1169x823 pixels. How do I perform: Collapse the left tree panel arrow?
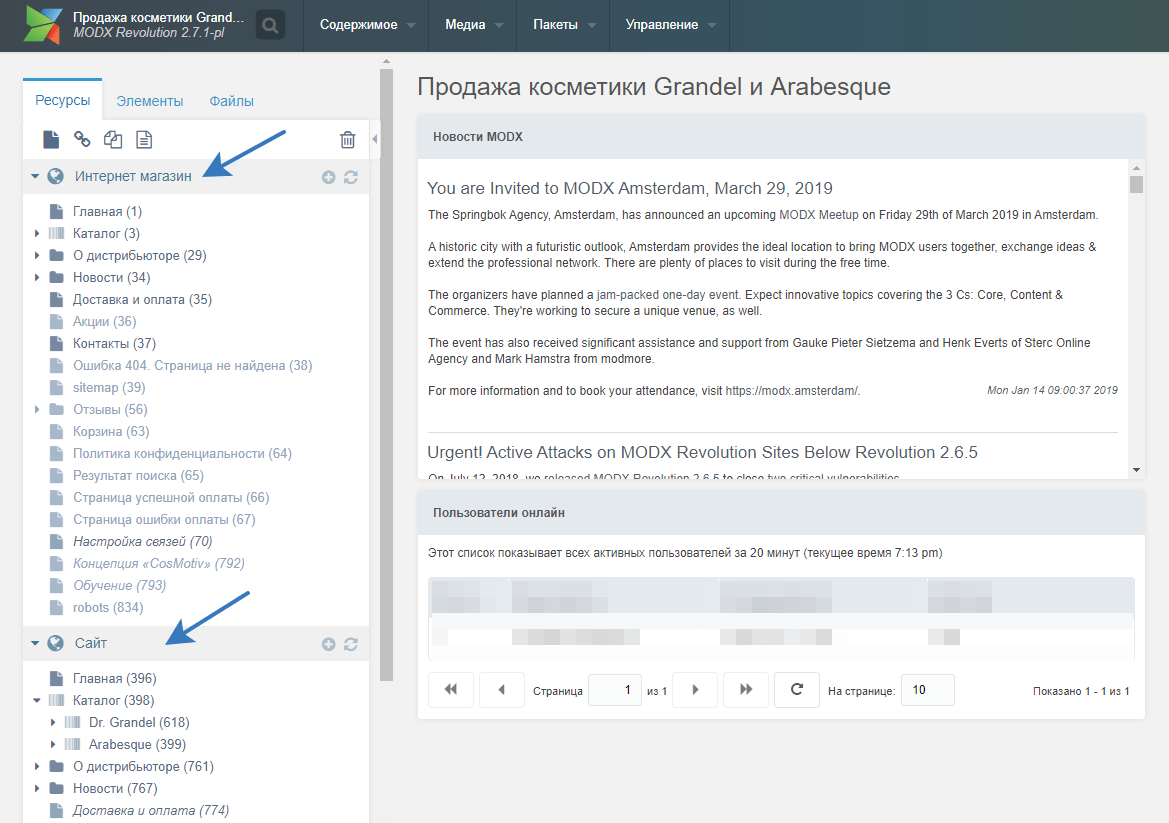click(375, 139)
